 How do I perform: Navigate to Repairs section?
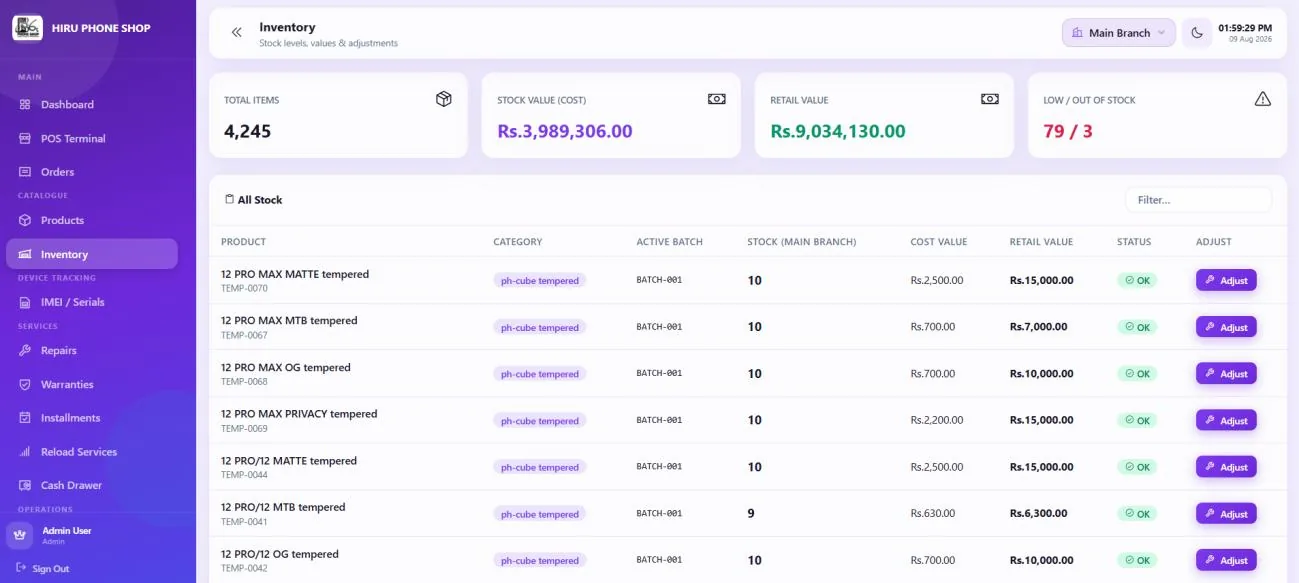tap(92, 350)
